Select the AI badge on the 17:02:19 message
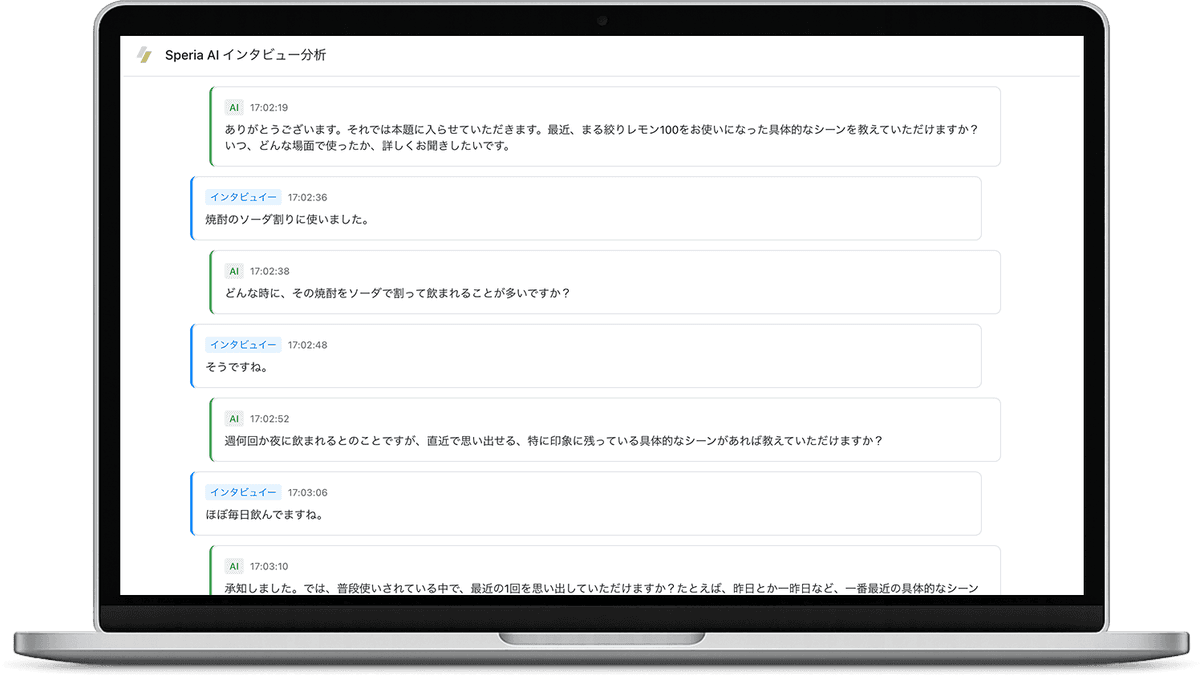Viewport: 1200px width, 675px height. (233, 106)
